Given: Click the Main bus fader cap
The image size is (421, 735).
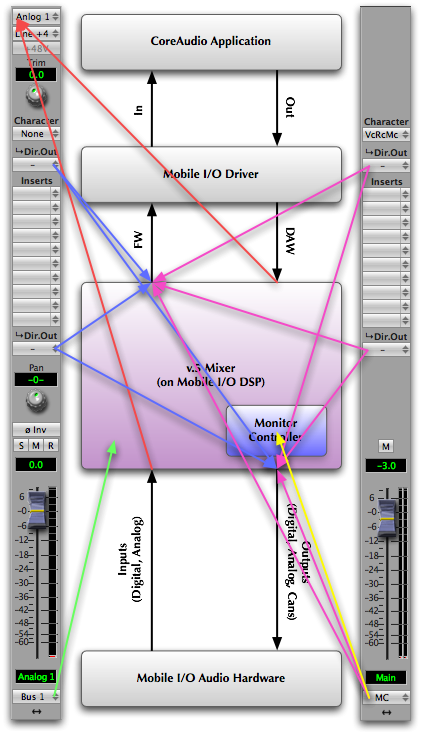Looking at the screenshot, I should point(387,518).
